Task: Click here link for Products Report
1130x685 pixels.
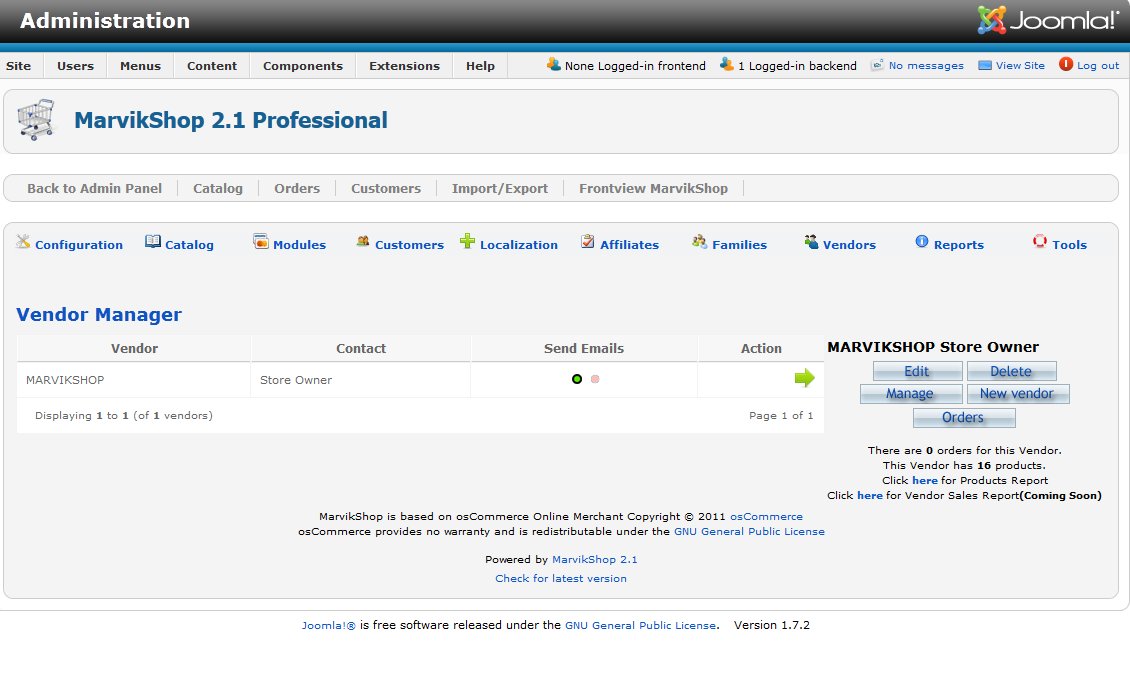Action: coord(925,480)
